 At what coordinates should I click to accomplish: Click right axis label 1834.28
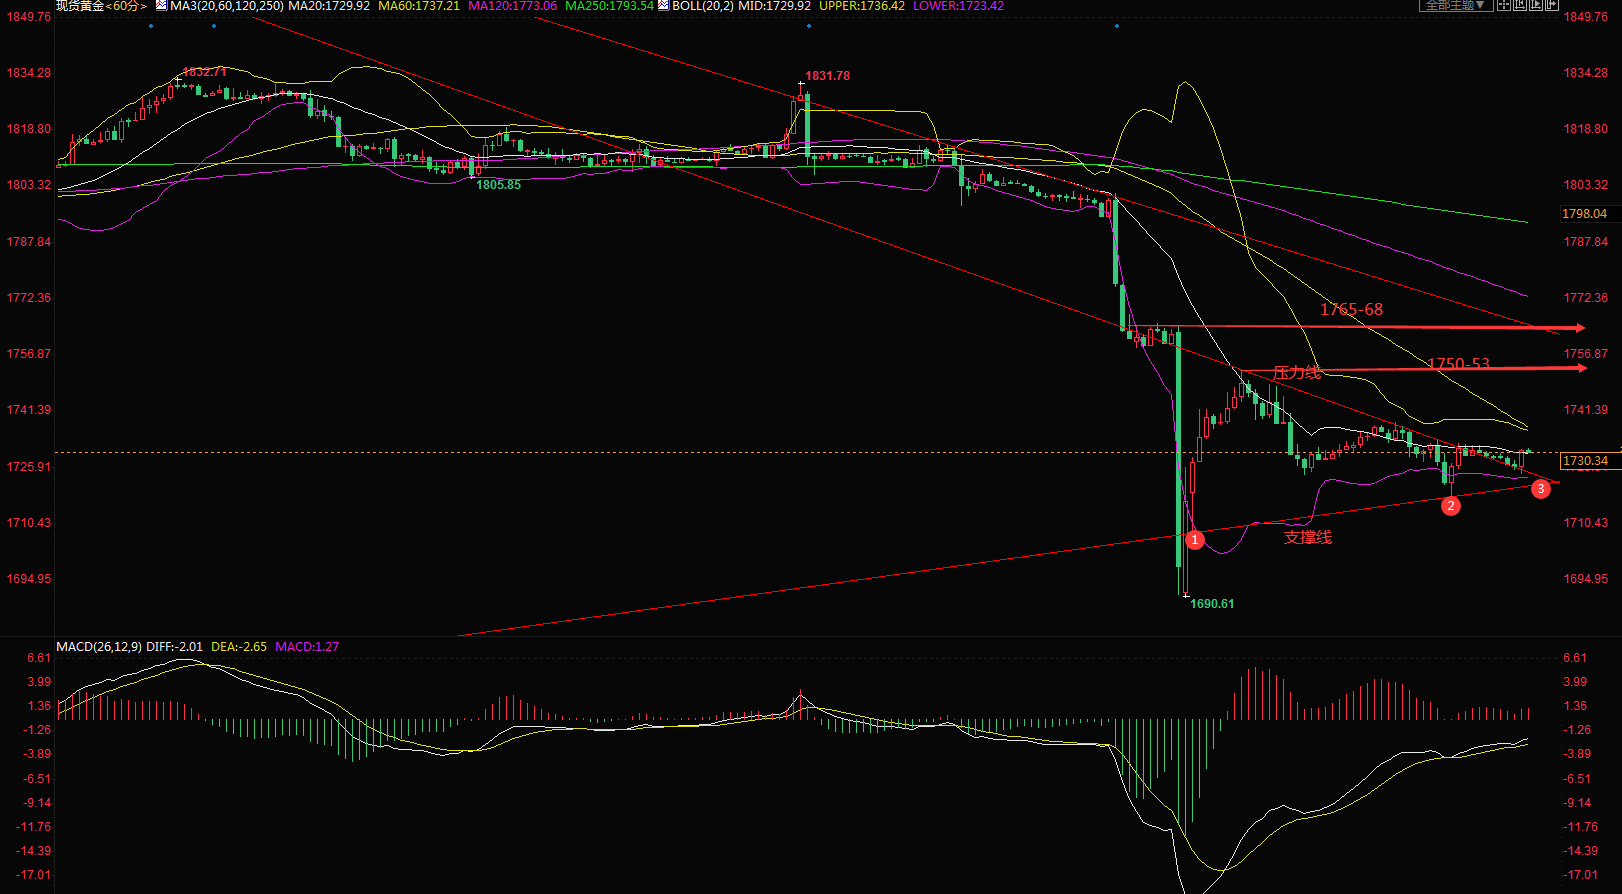1586,73
